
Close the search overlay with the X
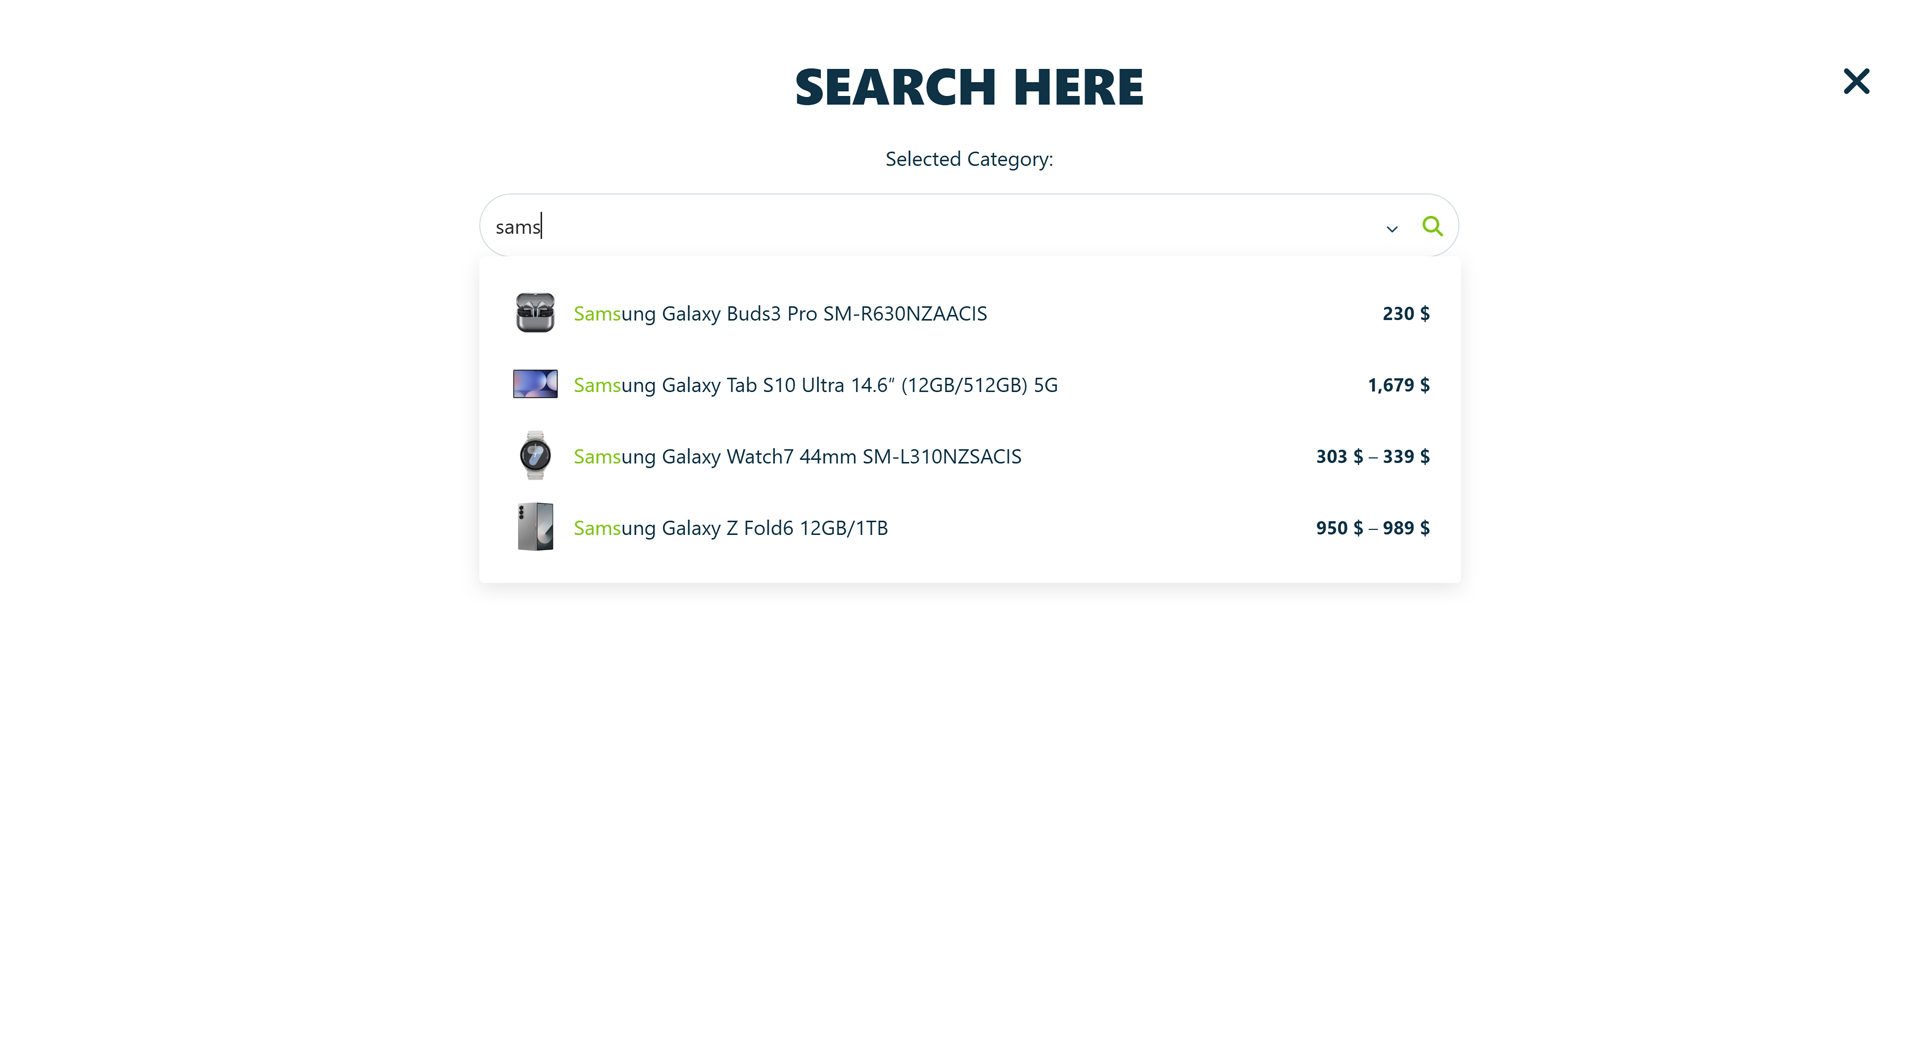[1855, 81]
